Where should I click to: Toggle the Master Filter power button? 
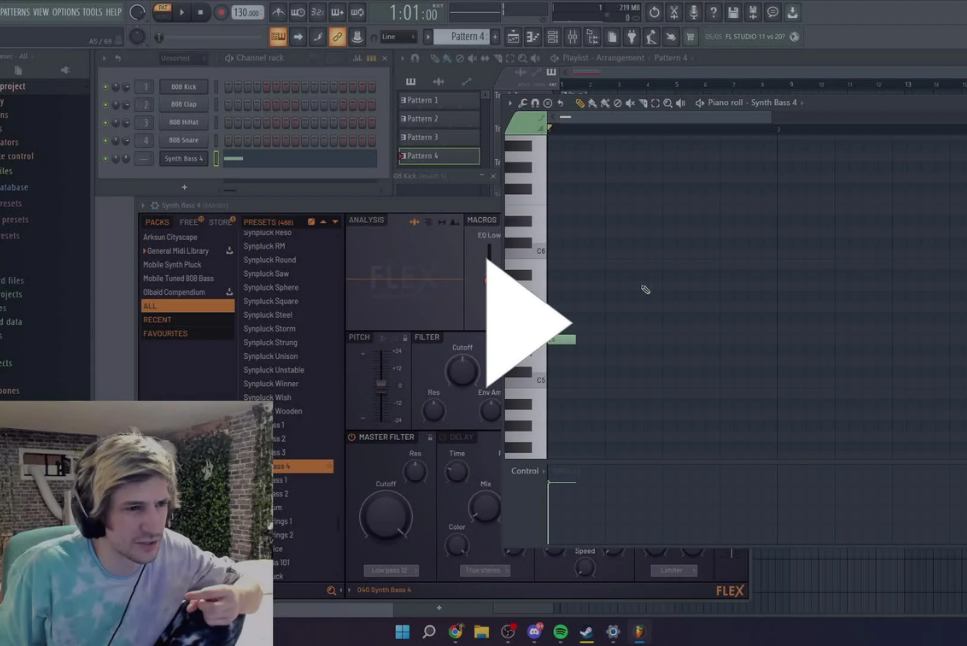[x=352, y=437]
